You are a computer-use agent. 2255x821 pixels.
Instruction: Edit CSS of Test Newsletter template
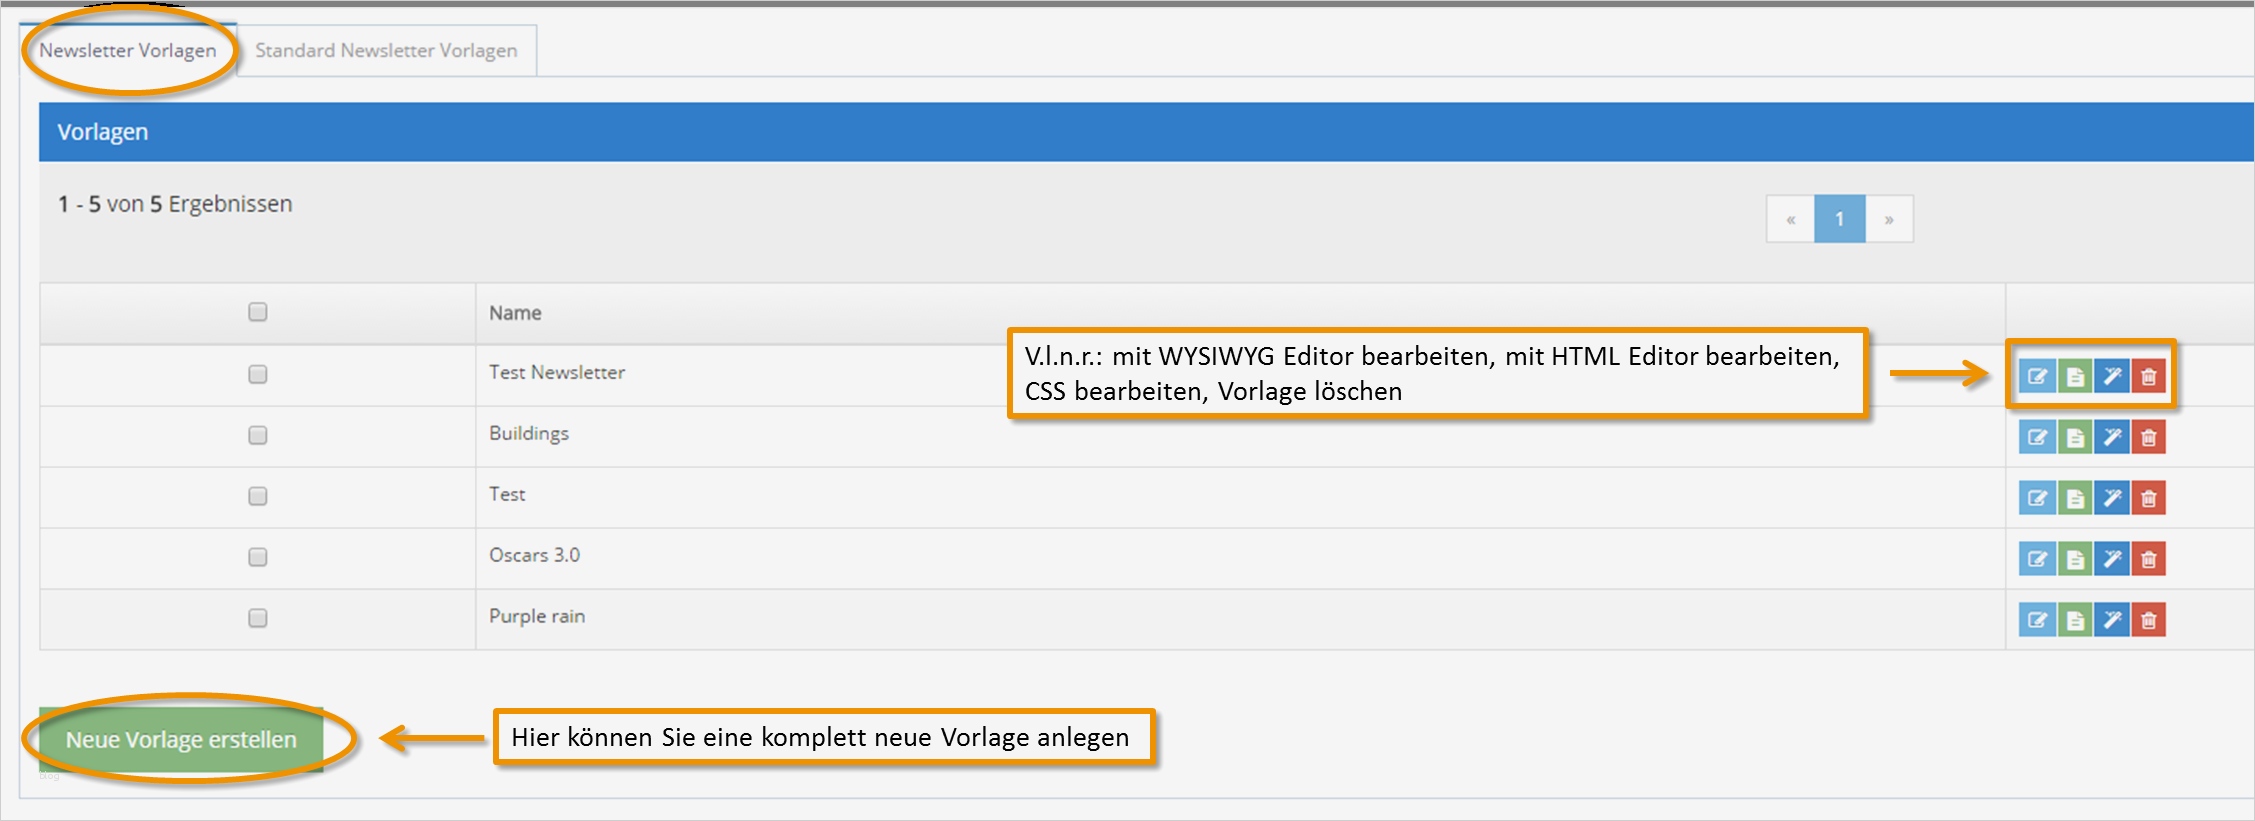tap(2111, 376)
